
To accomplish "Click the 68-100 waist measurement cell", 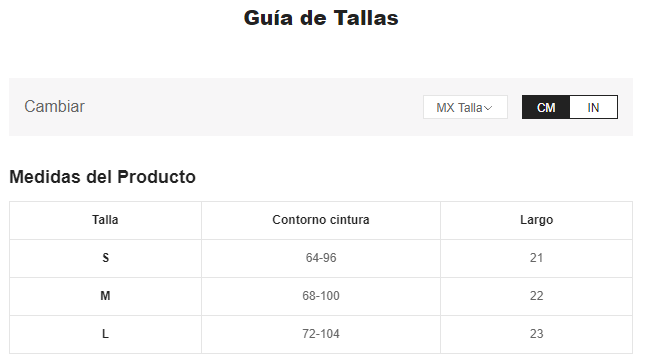I will click(x=321, y=296).
